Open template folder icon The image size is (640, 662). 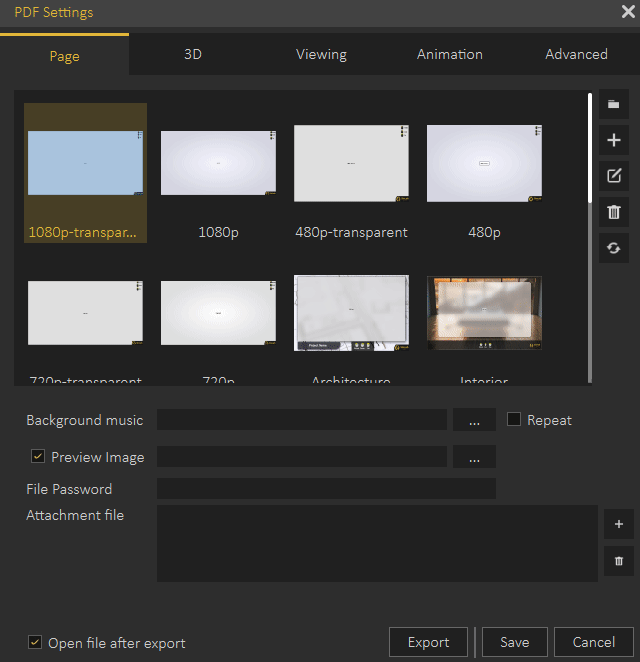point(614,105)
